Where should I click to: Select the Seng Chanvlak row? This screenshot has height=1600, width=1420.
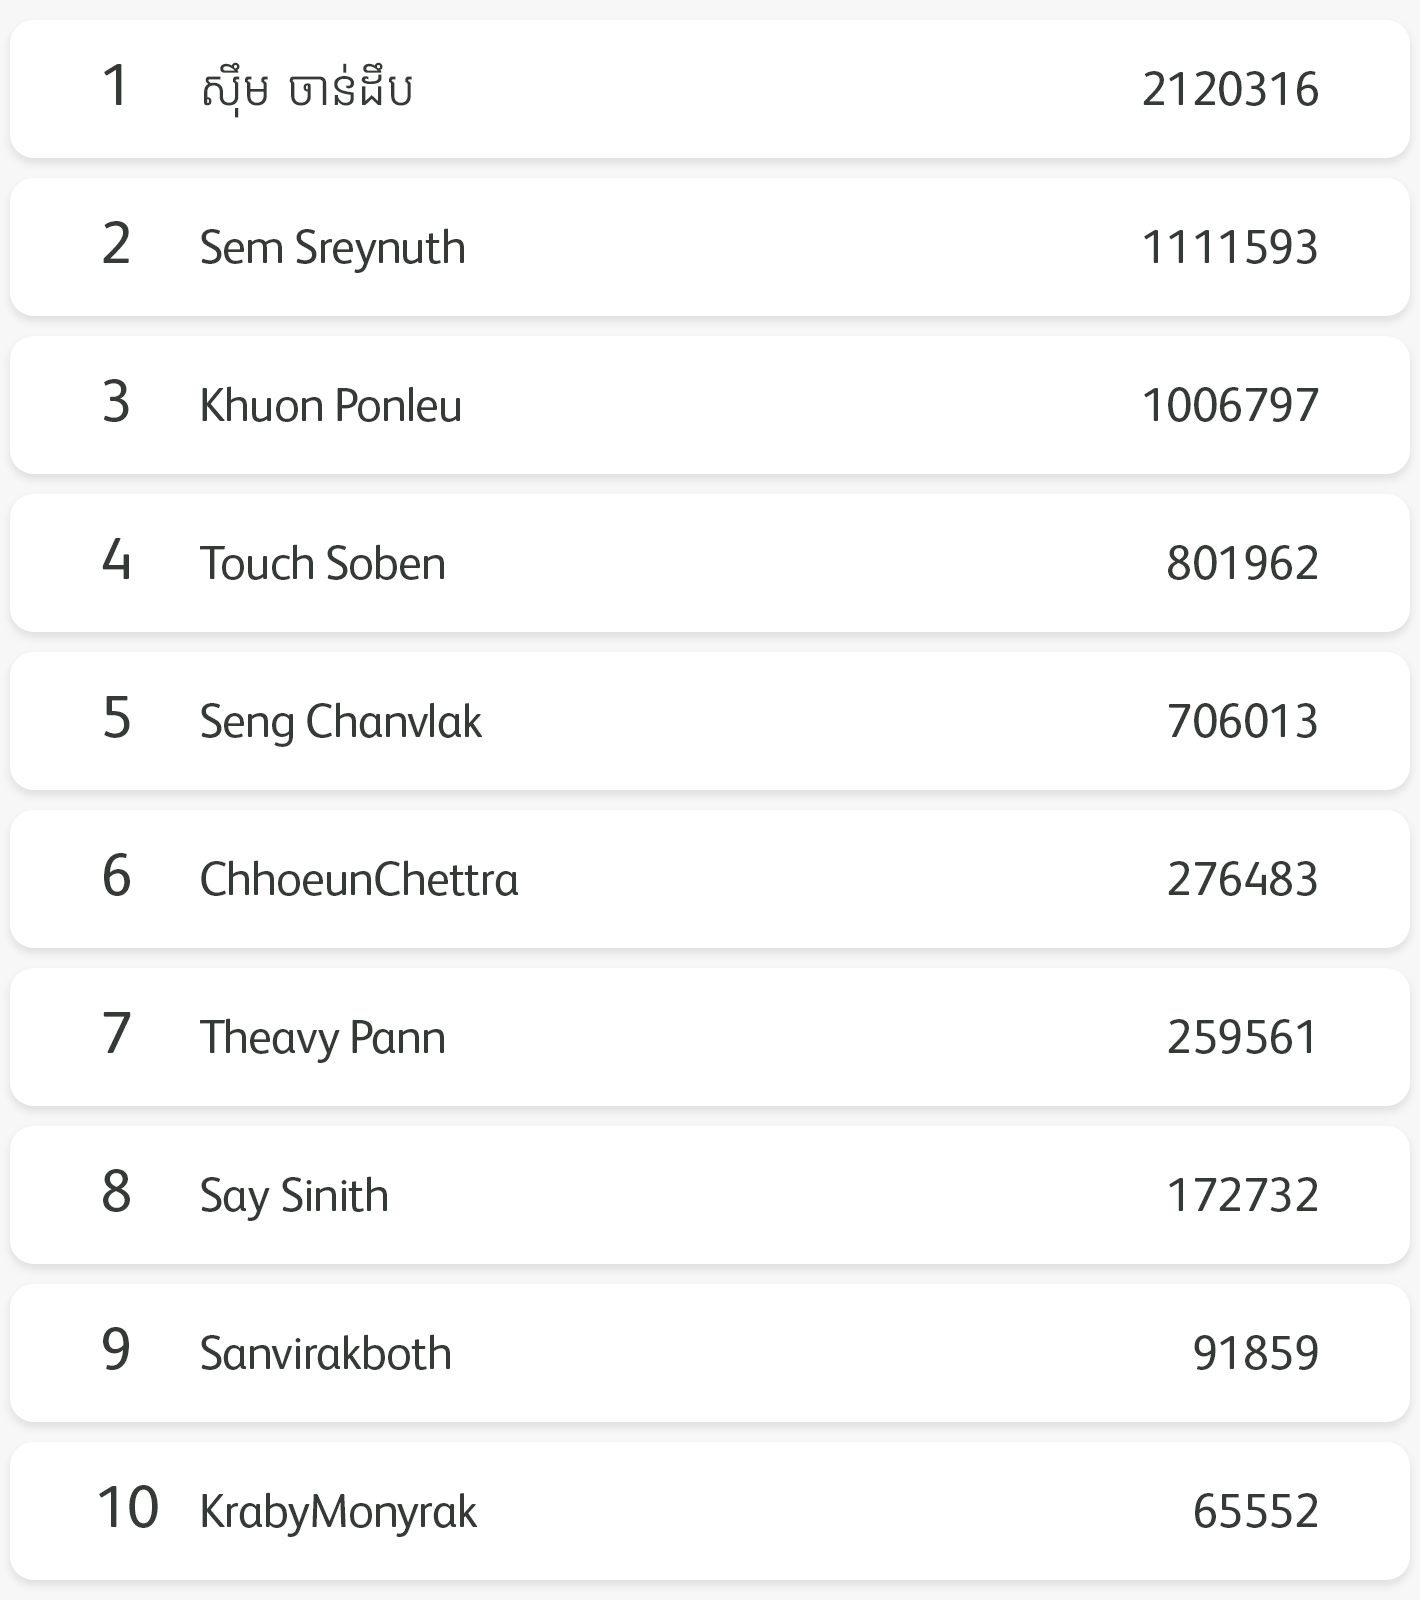coord(710,721)
